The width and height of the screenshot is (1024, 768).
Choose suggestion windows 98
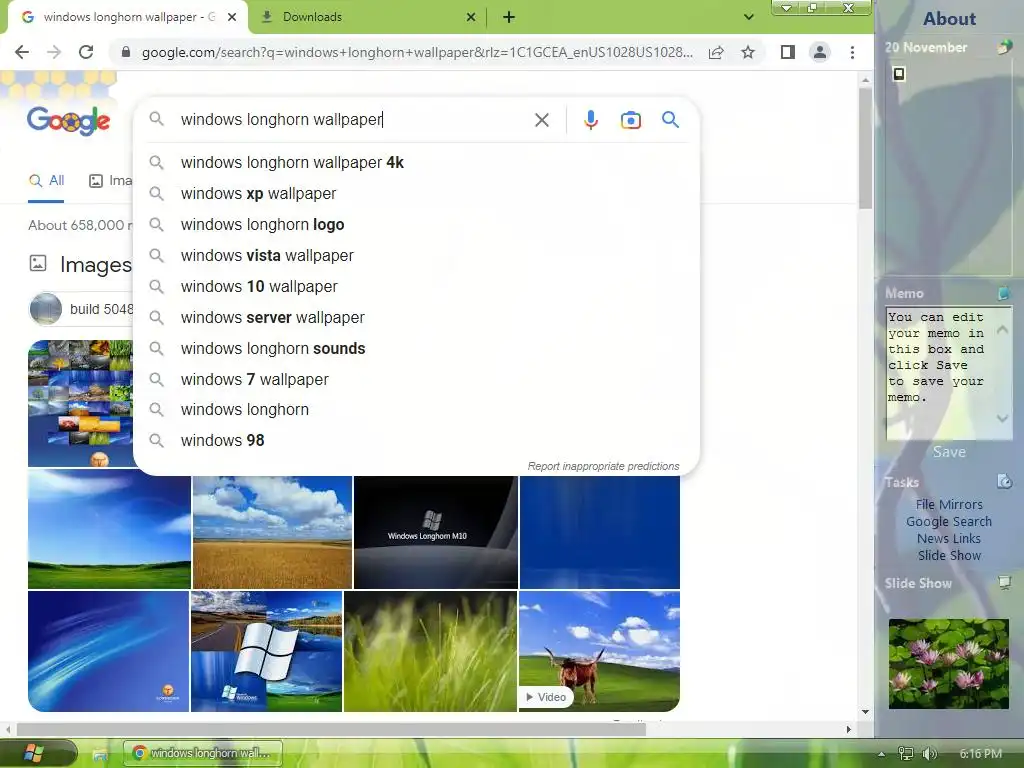click(416, 441)
